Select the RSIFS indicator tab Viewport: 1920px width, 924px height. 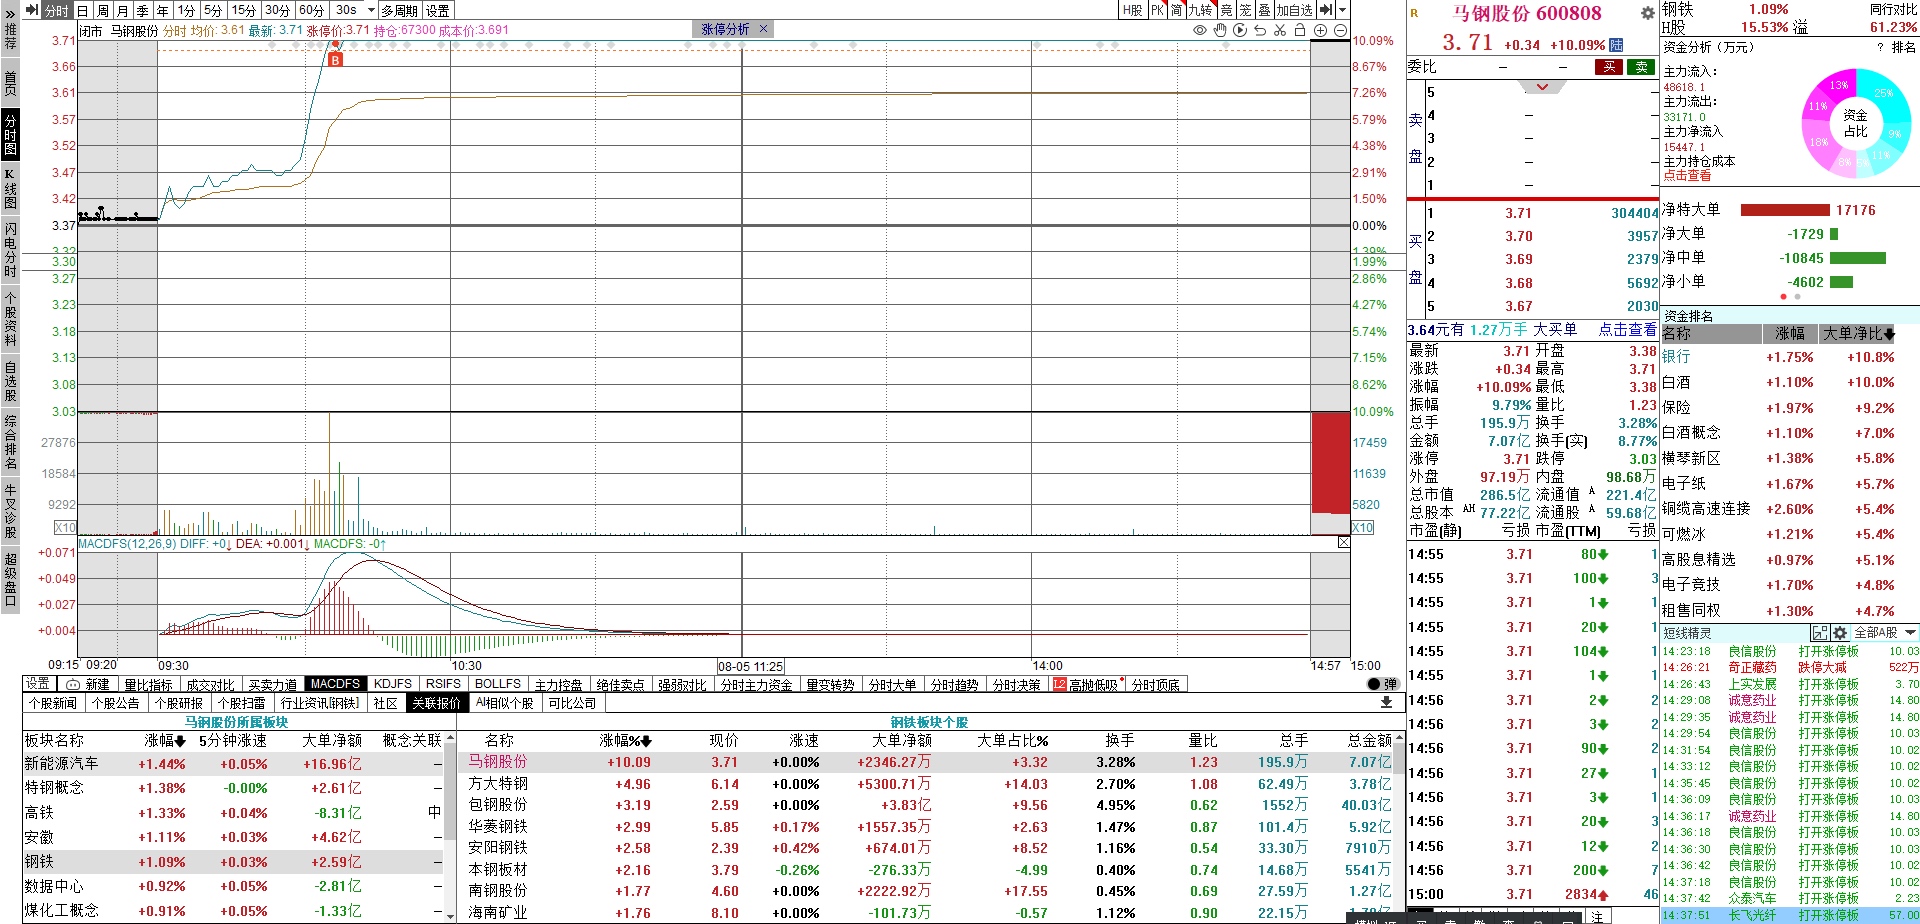point(443,684)
